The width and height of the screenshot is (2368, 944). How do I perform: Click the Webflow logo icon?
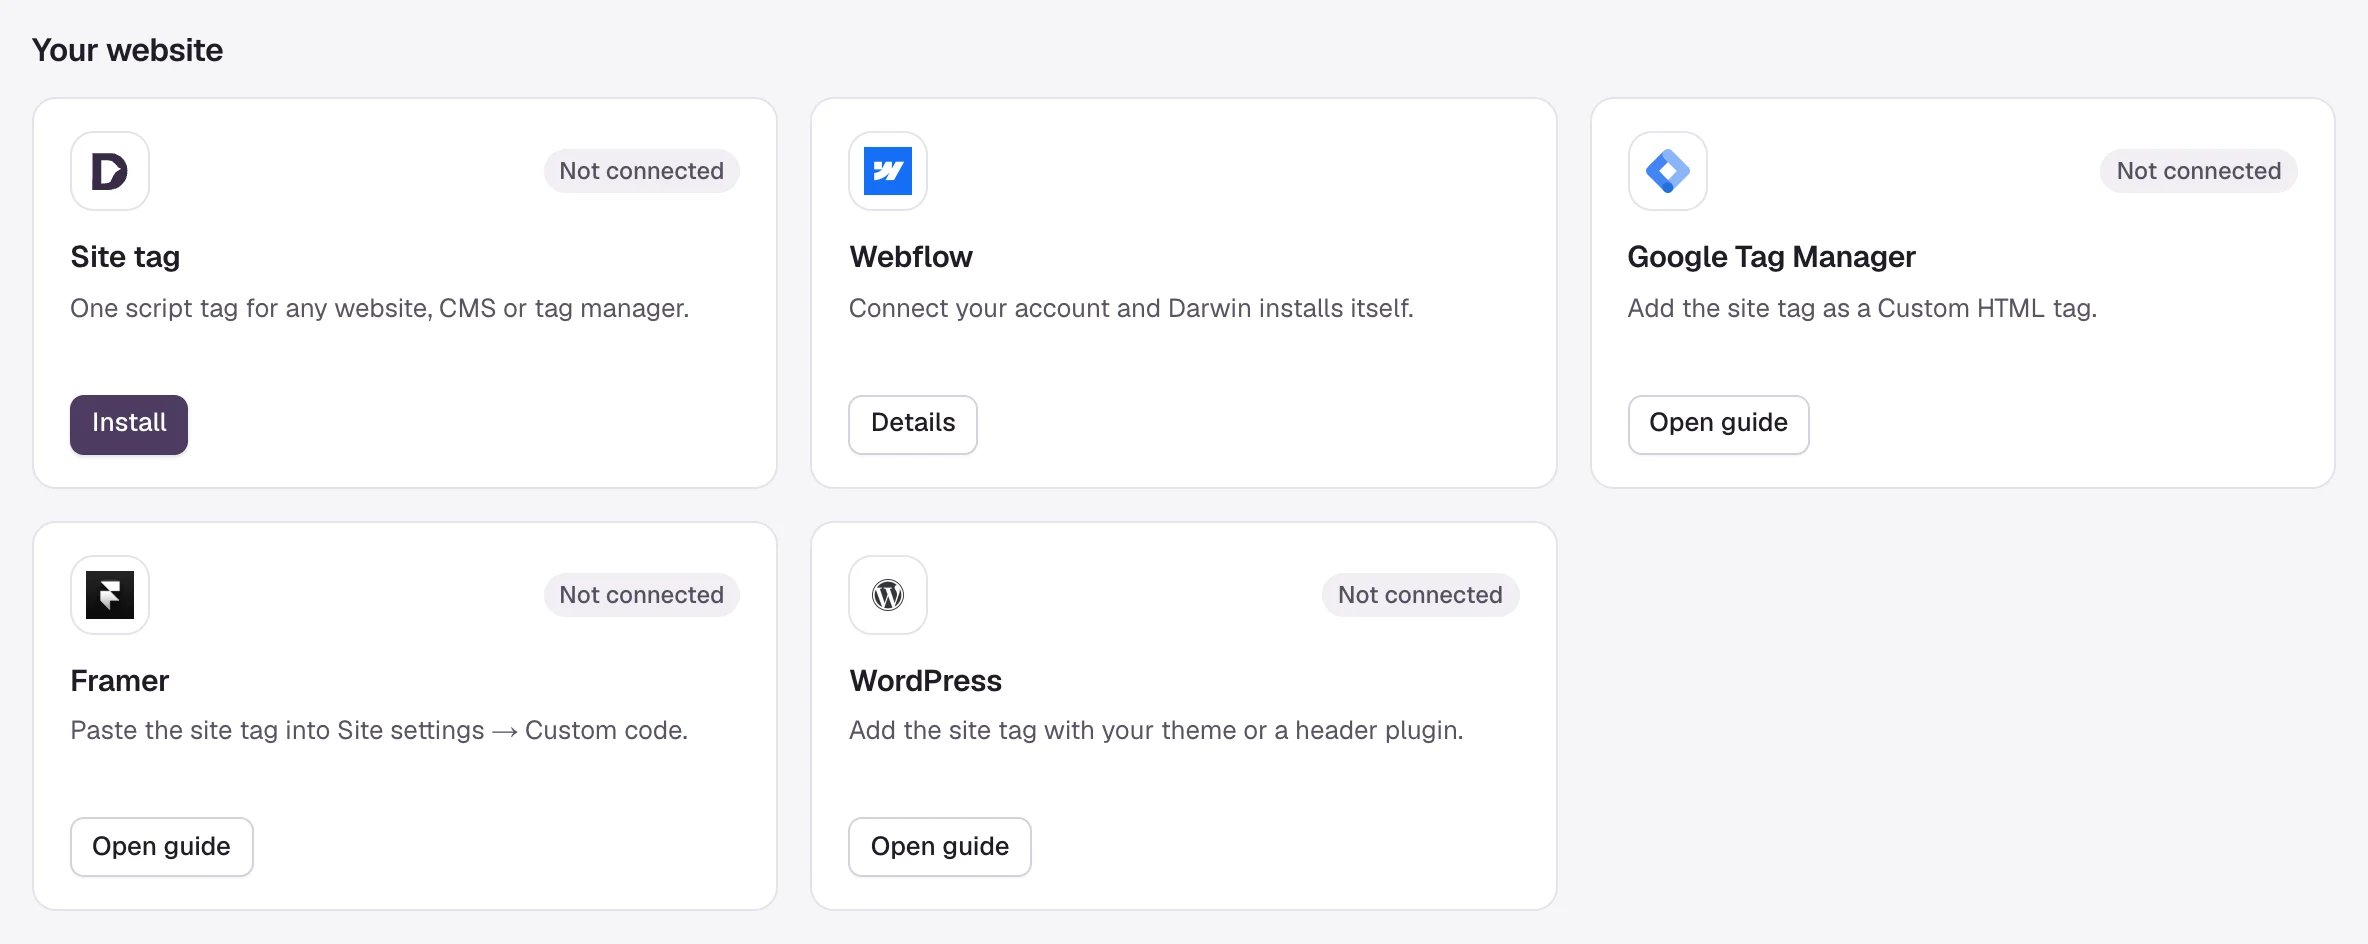click(x=888, y=171)
